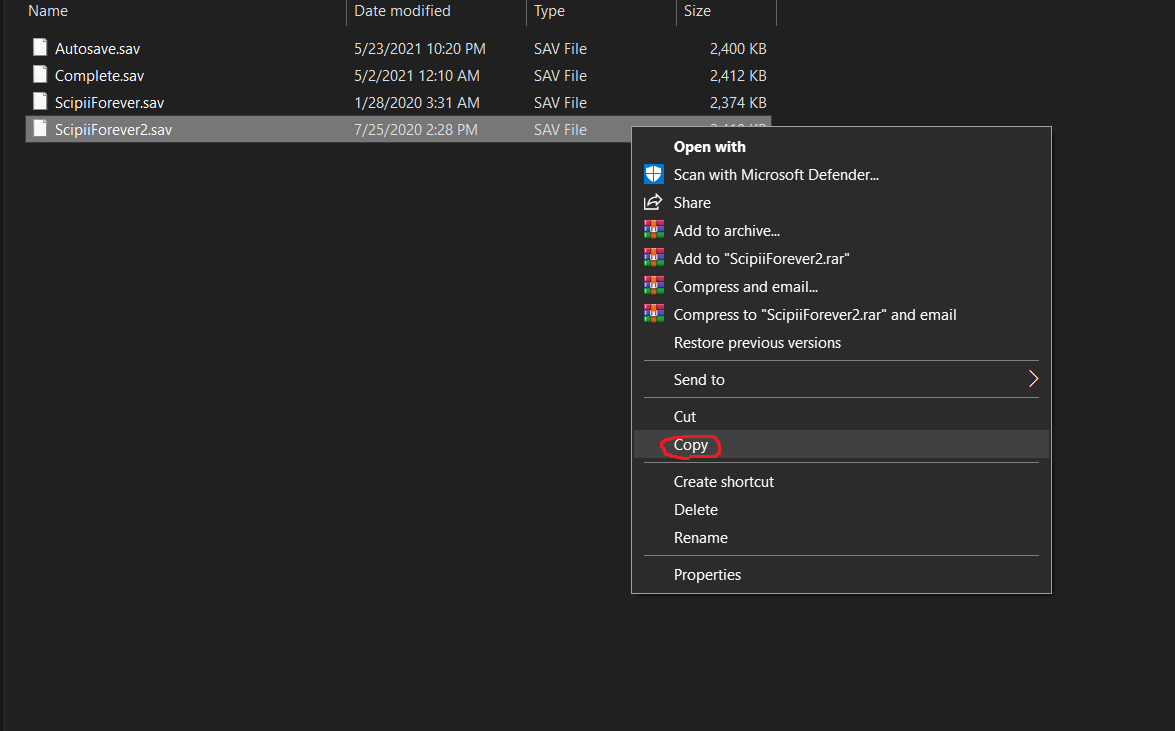
Task: Click WinRAR icon beside Add to "ScipiiForever2.rar"
Action: click(653, 259)
